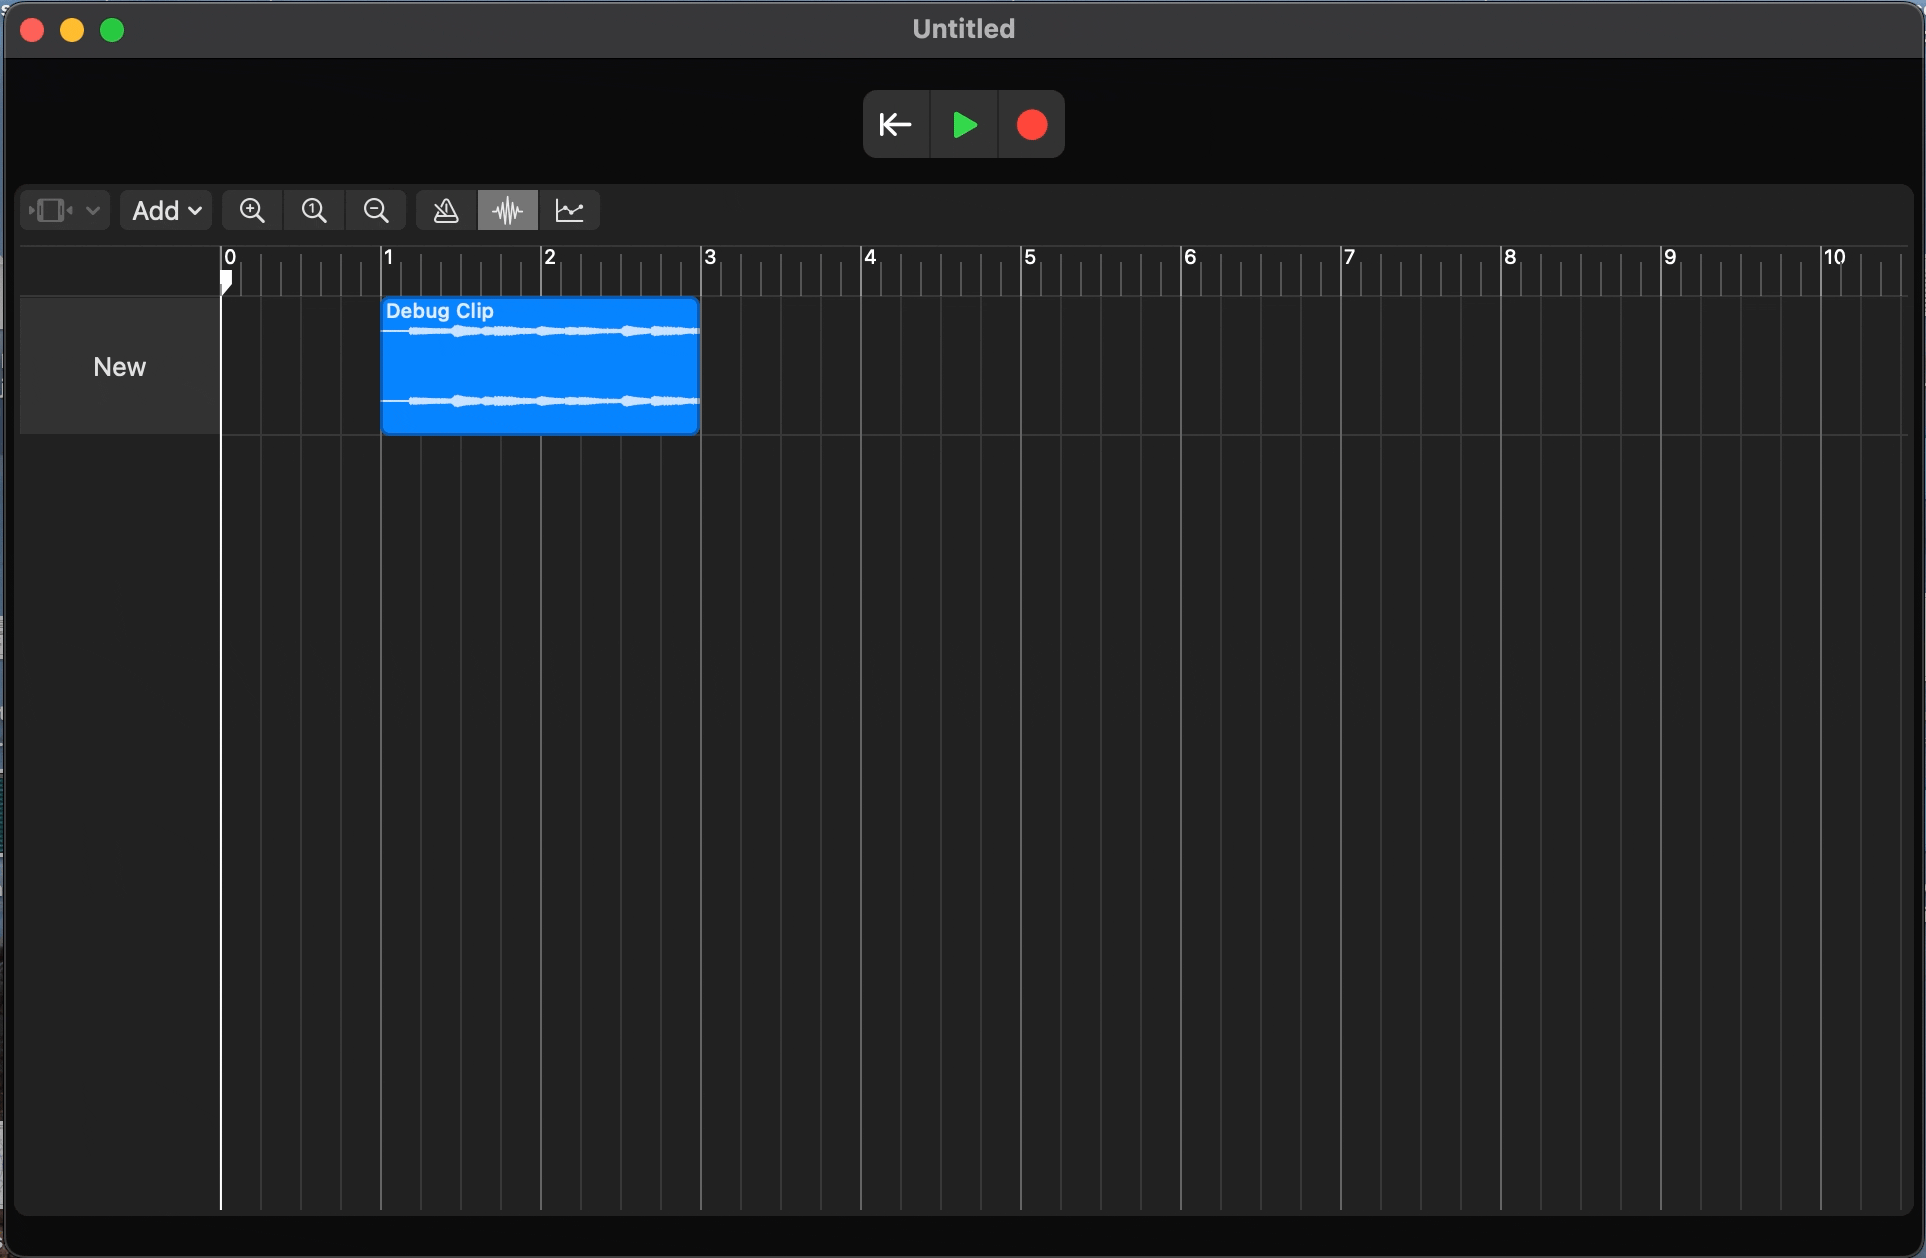
Task: Open the Add dropdown menu
Action: coord(166,210)
